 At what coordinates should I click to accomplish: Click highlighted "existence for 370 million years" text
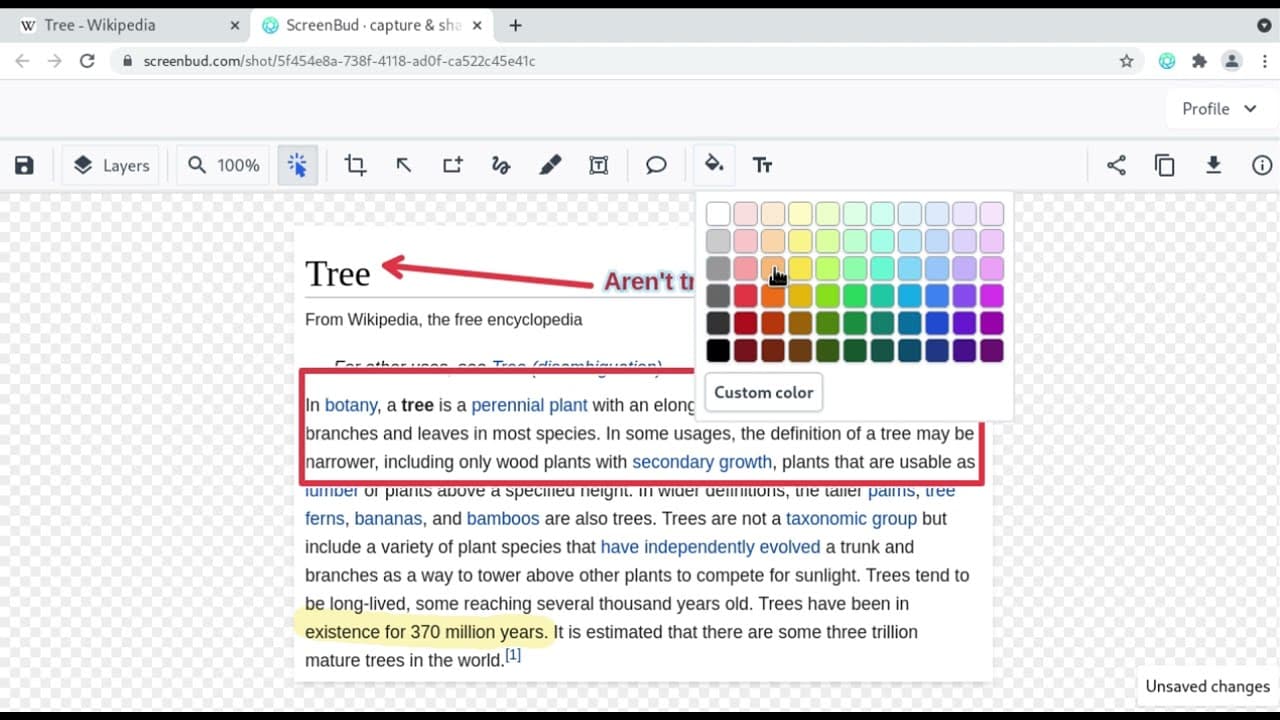click(x=426, y=632)
